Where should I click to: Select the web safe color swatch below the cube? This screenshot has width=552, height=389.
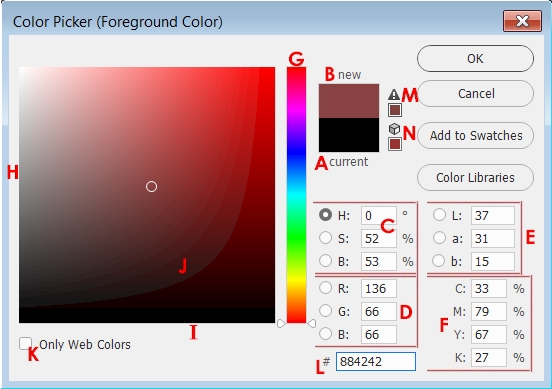tap(395, 144)
